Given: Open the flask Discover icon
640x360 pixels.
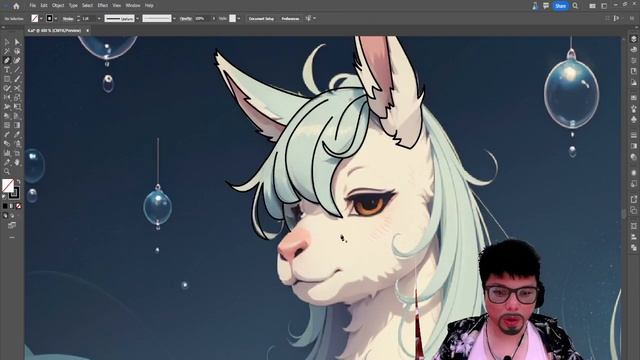Looking at the screenshot, I should coord(535,6).
